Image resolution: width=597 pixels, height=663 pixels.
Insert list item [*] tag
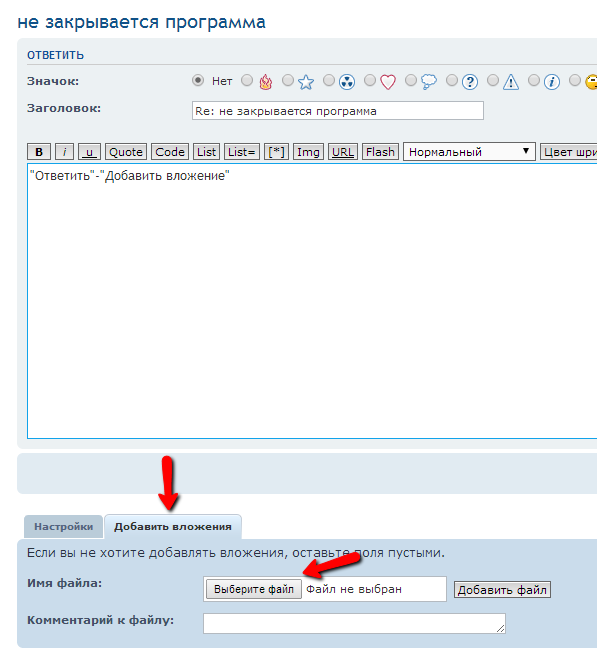(277, 152)
